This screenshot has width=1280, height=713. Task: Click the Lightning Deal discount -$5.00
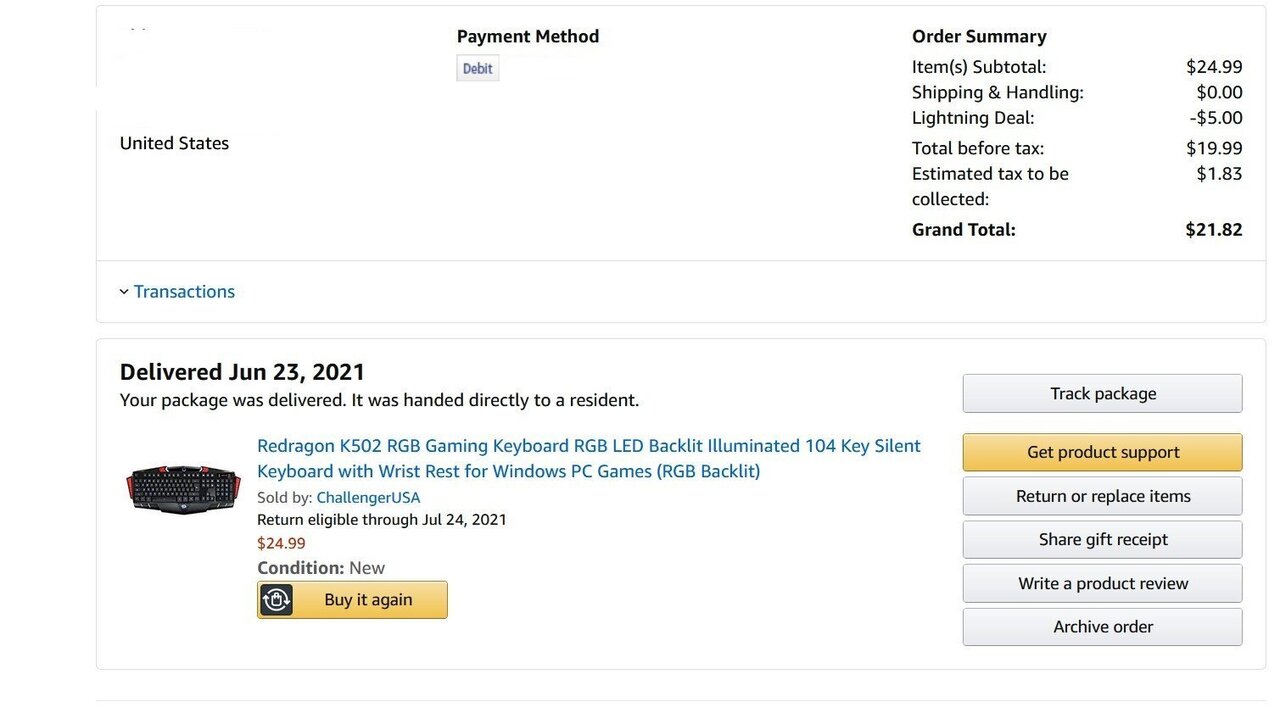1215,118
